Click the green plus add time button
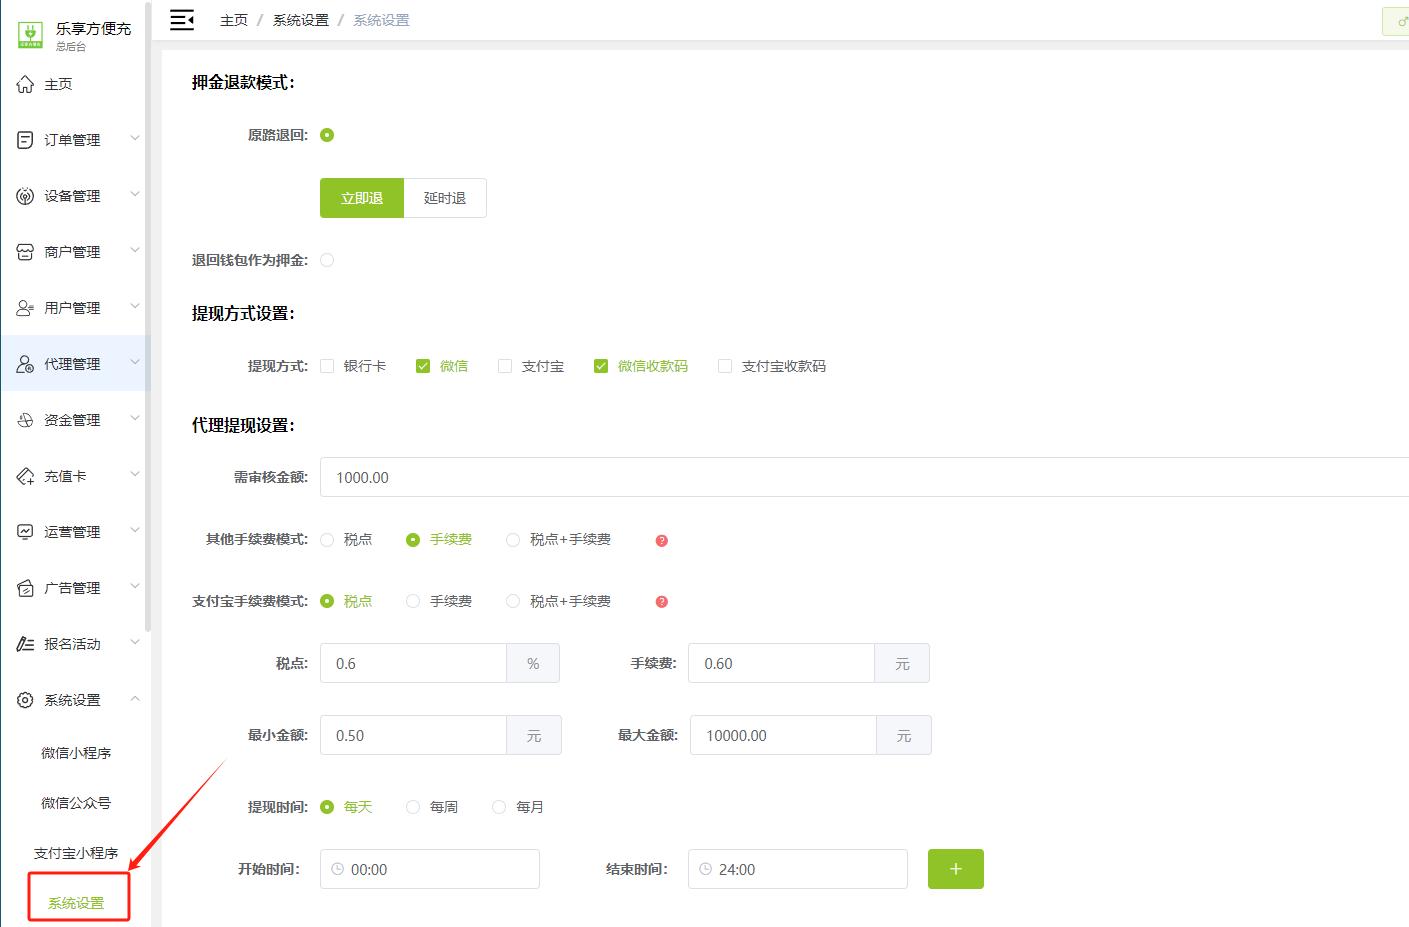This screenshot has height=927, width=1409. click(x=956, y=869)
